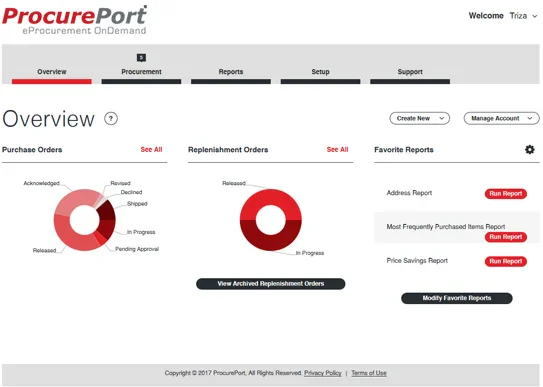543x387 pixels.
Task: Select Pending Approval slice in Purchase Orders chart
Action: click(101, 239)
